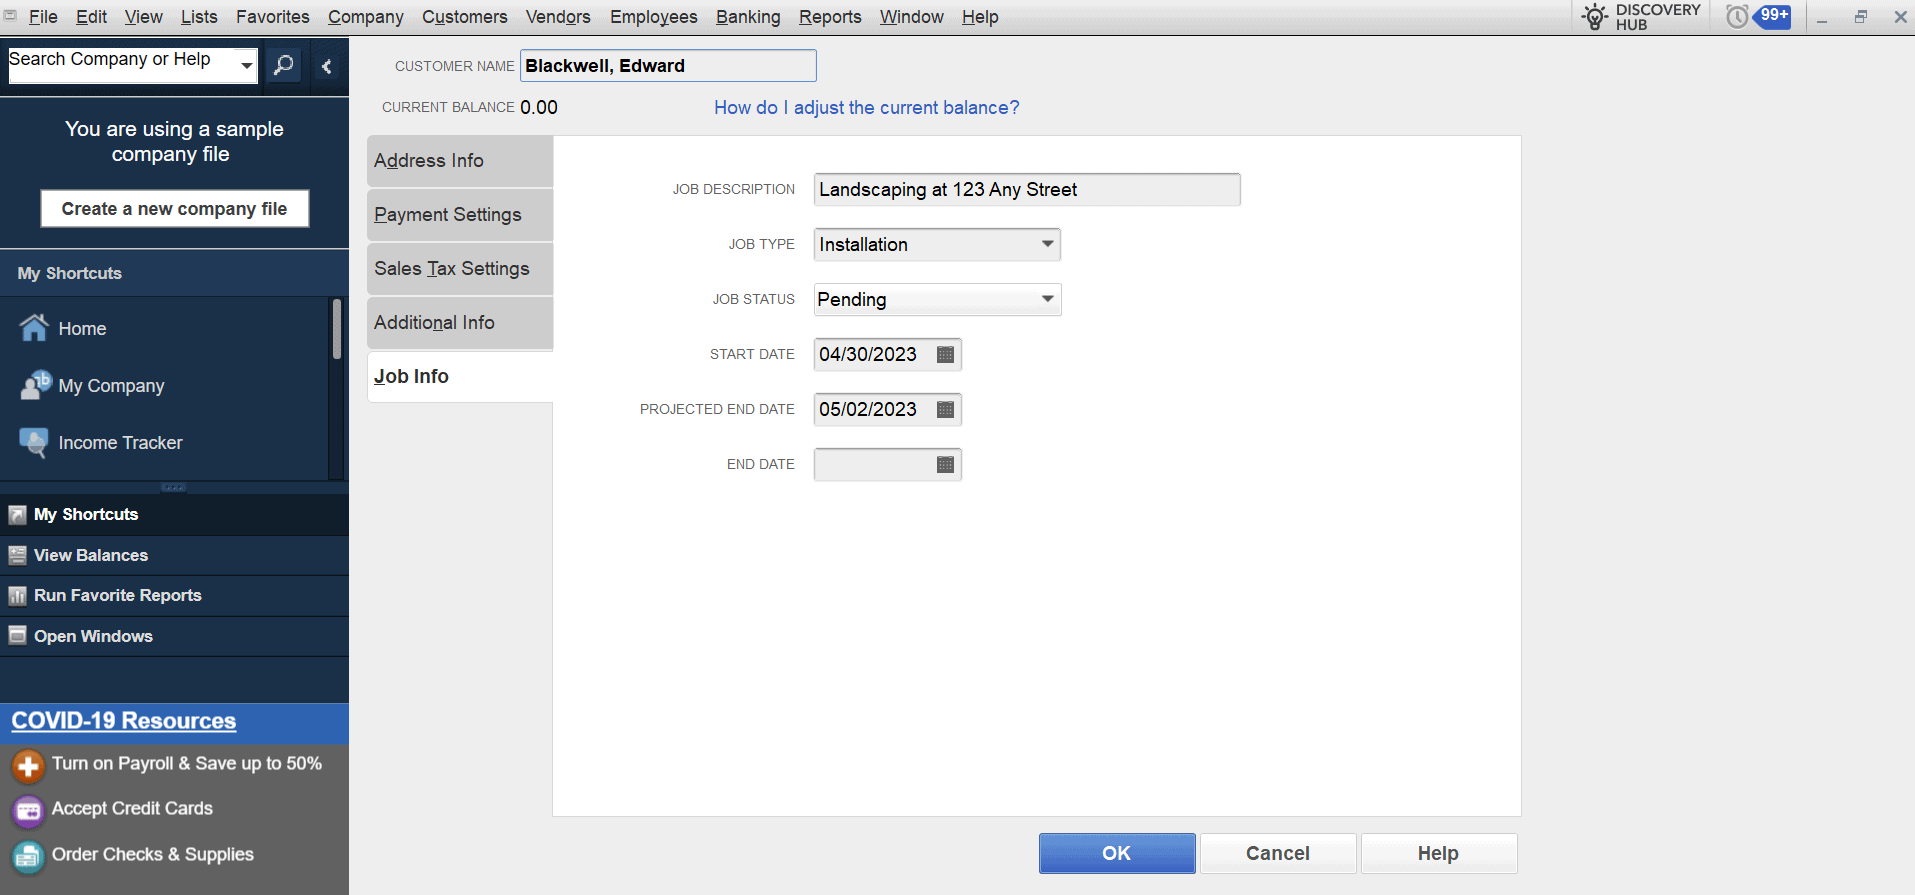Screen dimensions: 1915x895
Task: Open the Window menu
Action: click(911, 17)
